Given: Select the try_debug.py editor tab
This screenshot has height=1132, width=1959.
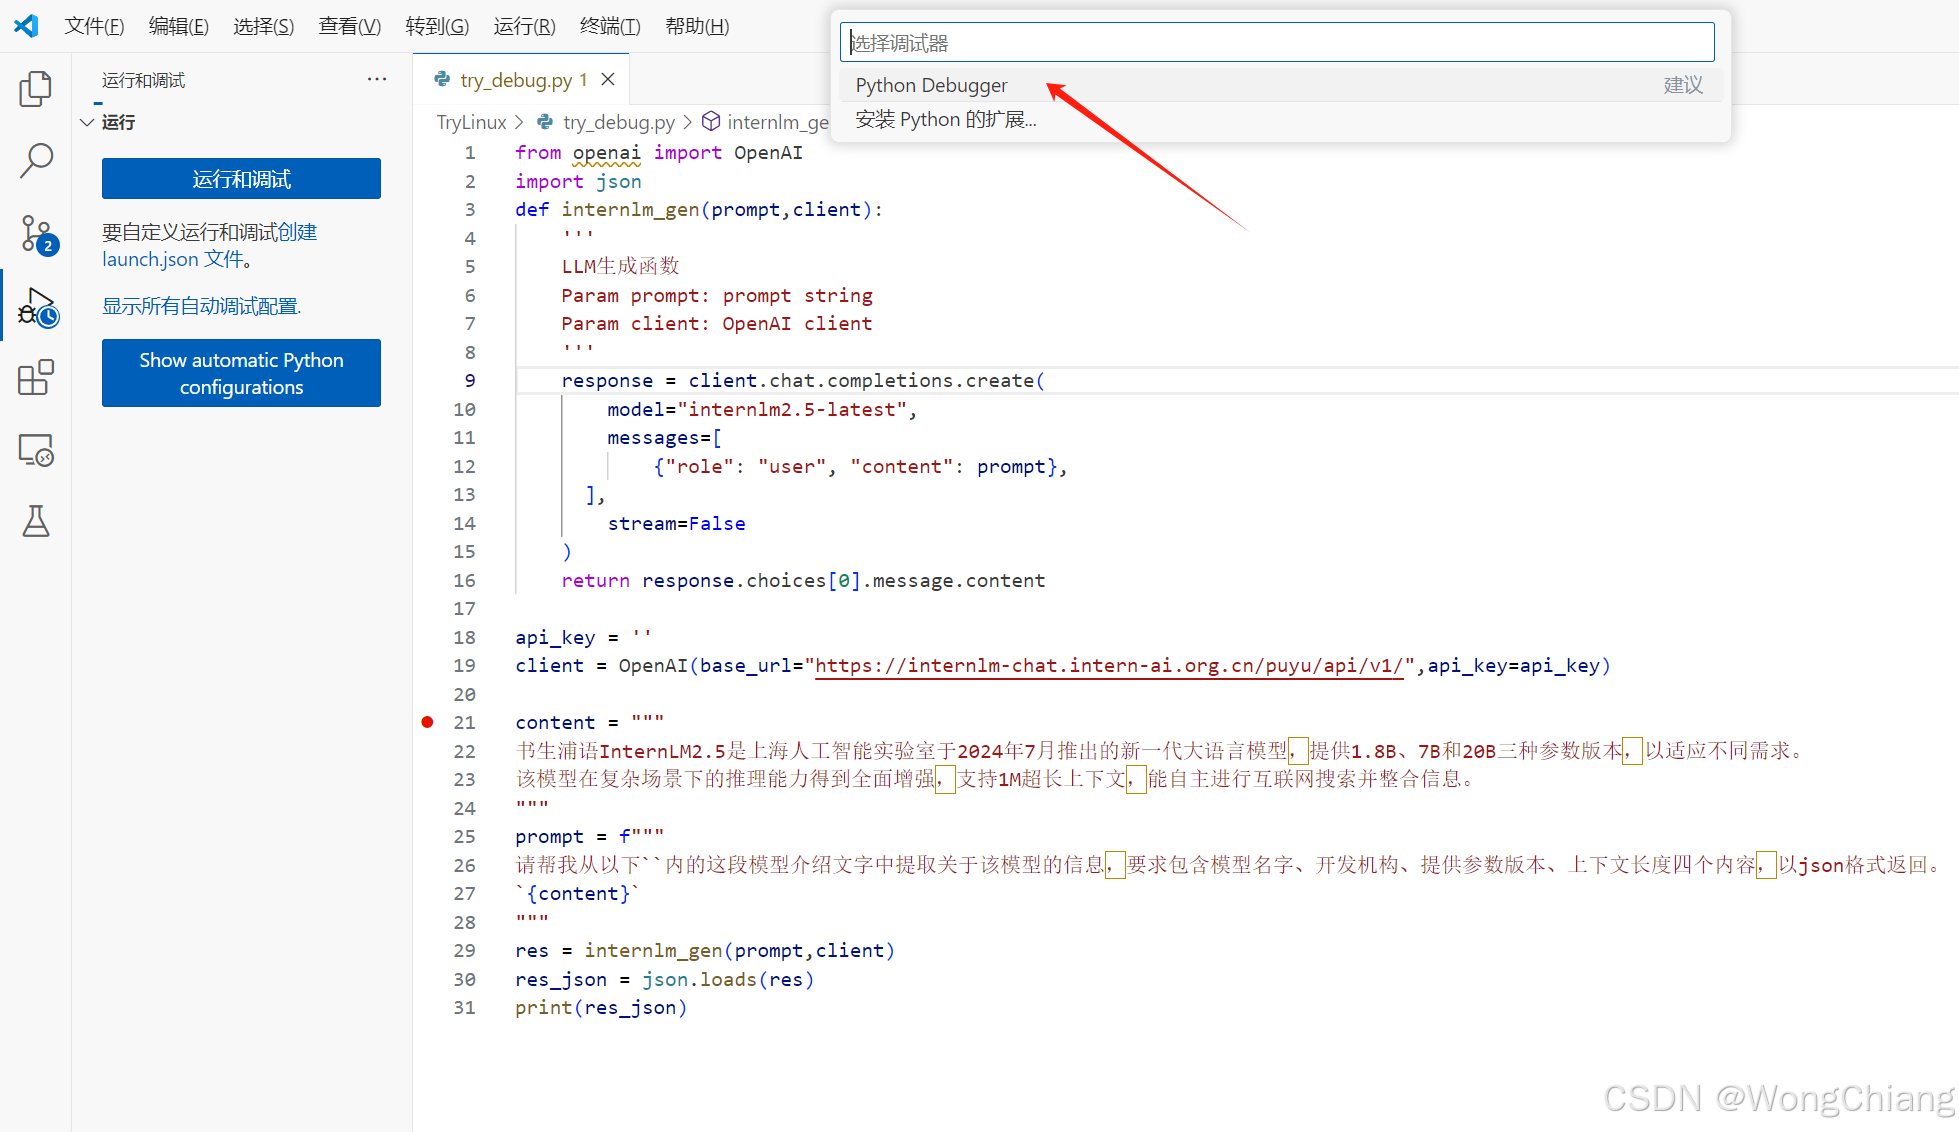Looking at the screenshot, I should click(515, 80).
